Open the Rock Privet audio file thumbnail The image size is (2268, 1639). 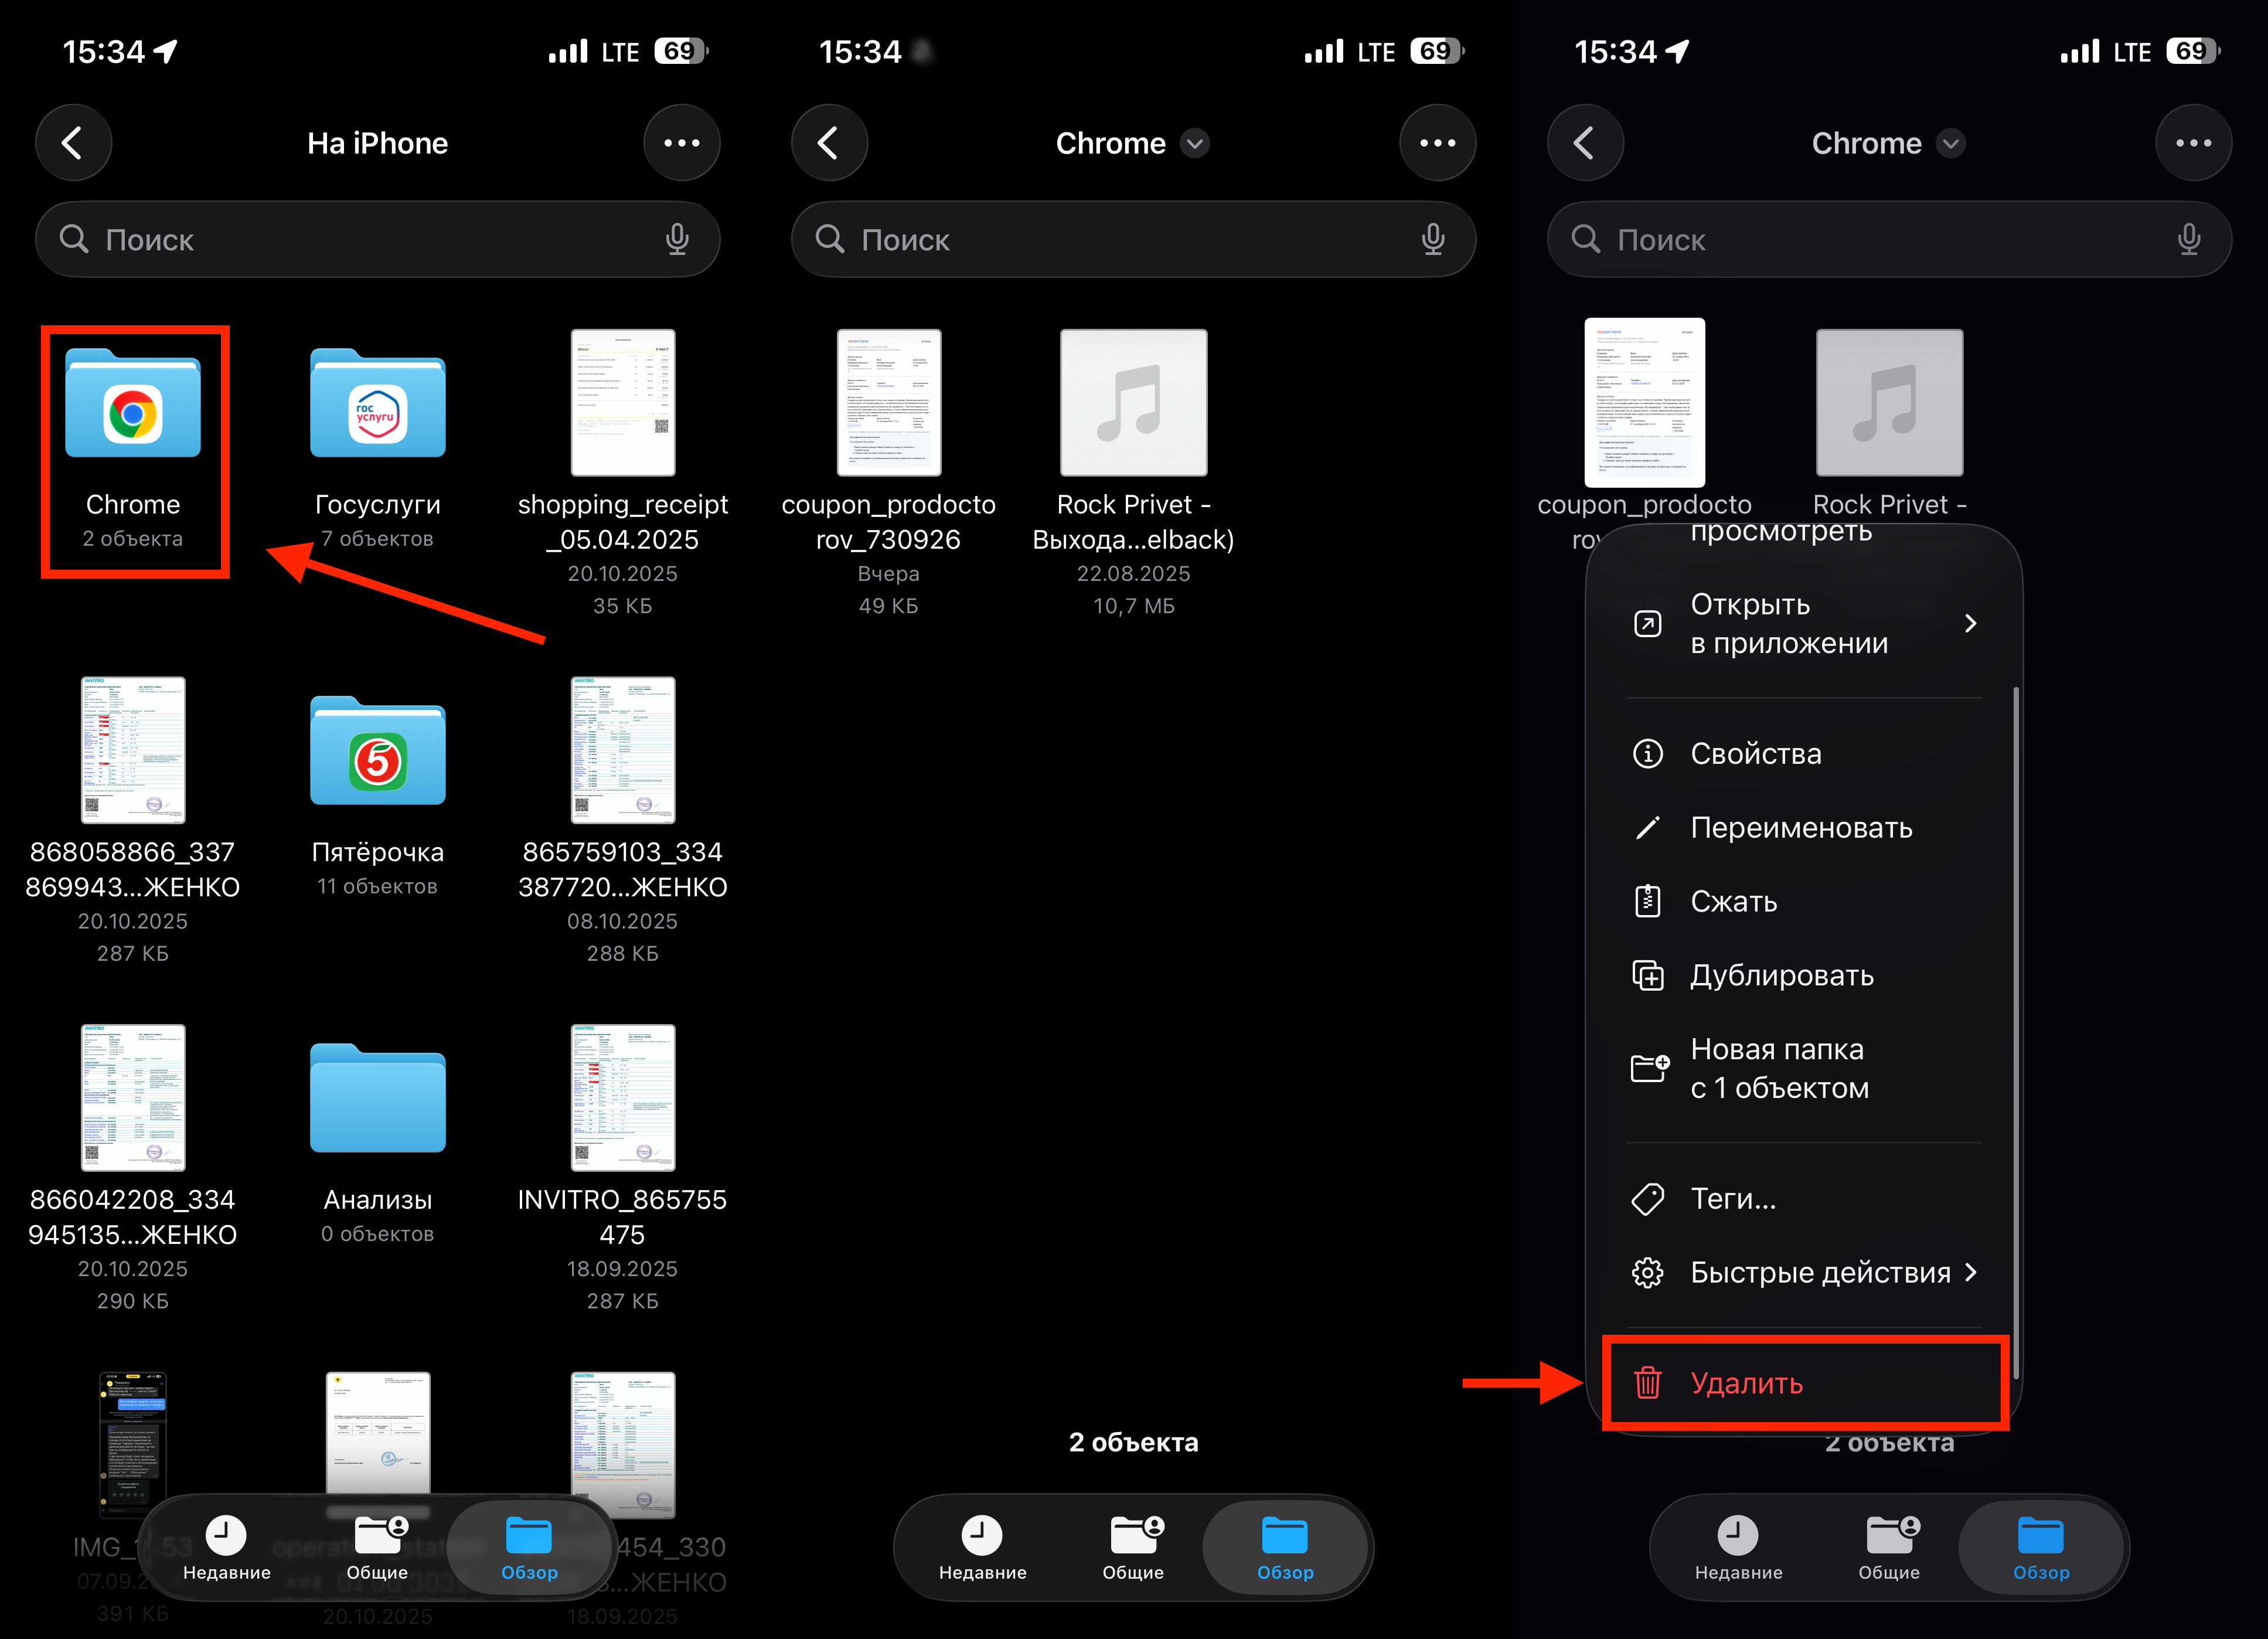[x=1133, y=403]
